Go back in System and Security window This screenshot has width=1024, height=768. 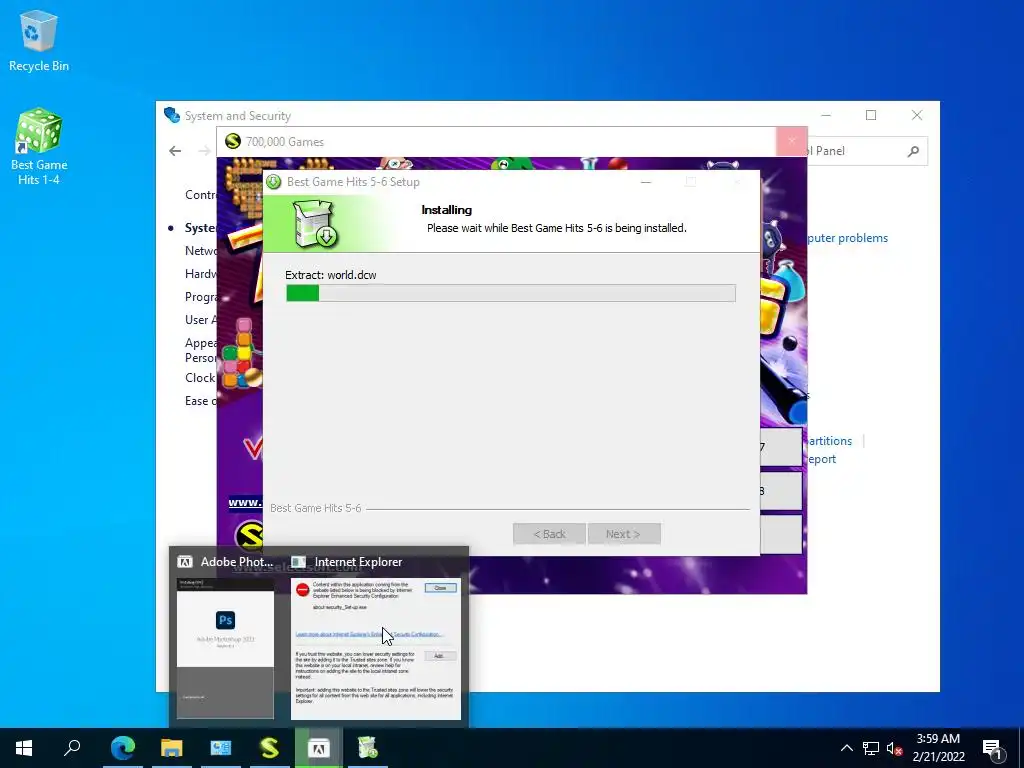pyautogui.click(x=175, y=151)
